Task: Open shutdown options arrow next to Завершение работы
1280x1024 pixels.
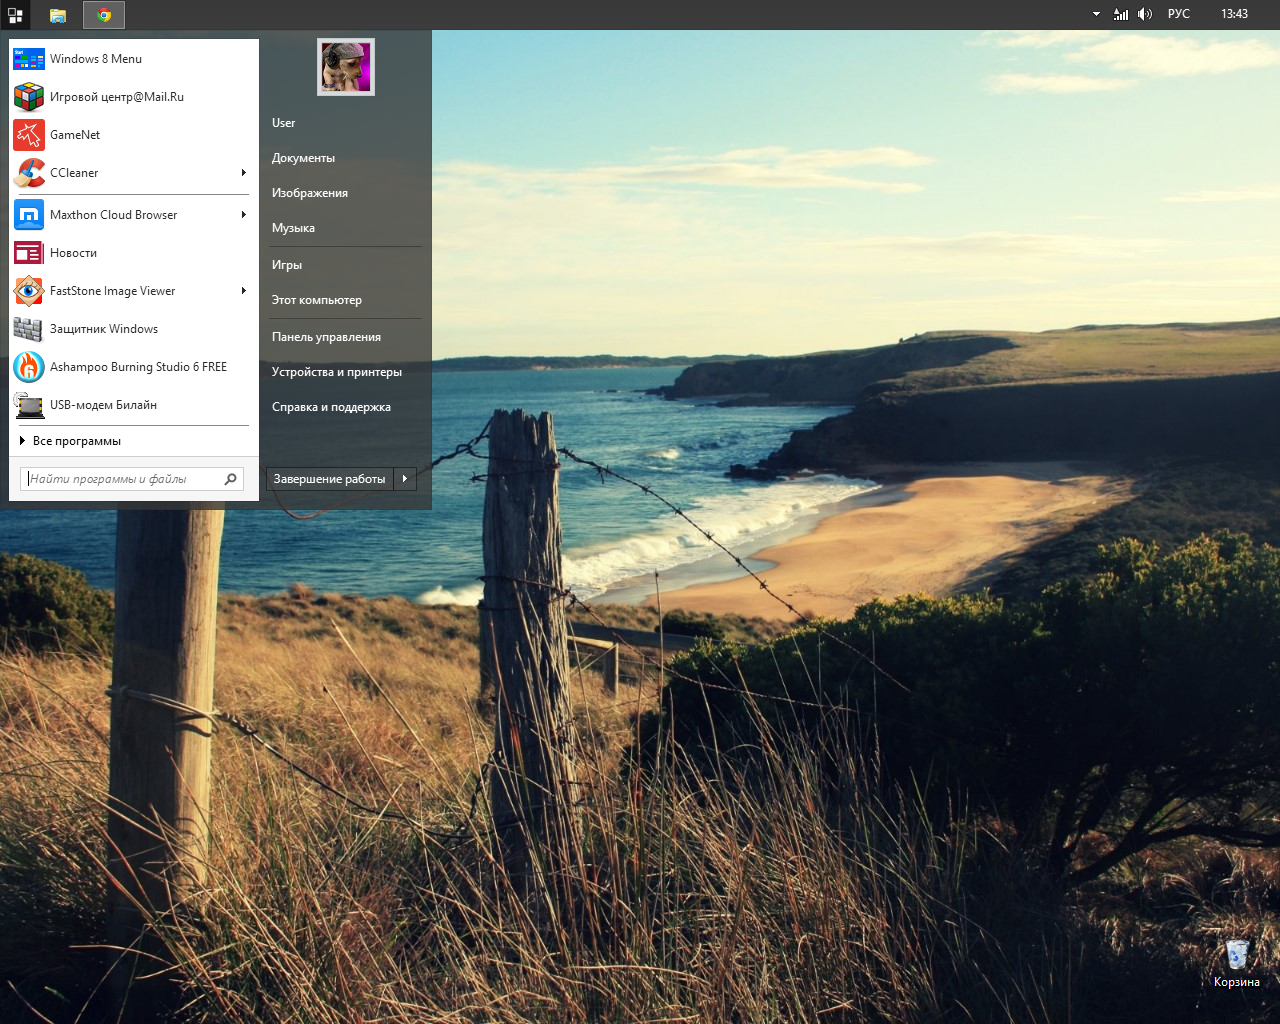Action: pyautogui.click(x=405, y=479)
